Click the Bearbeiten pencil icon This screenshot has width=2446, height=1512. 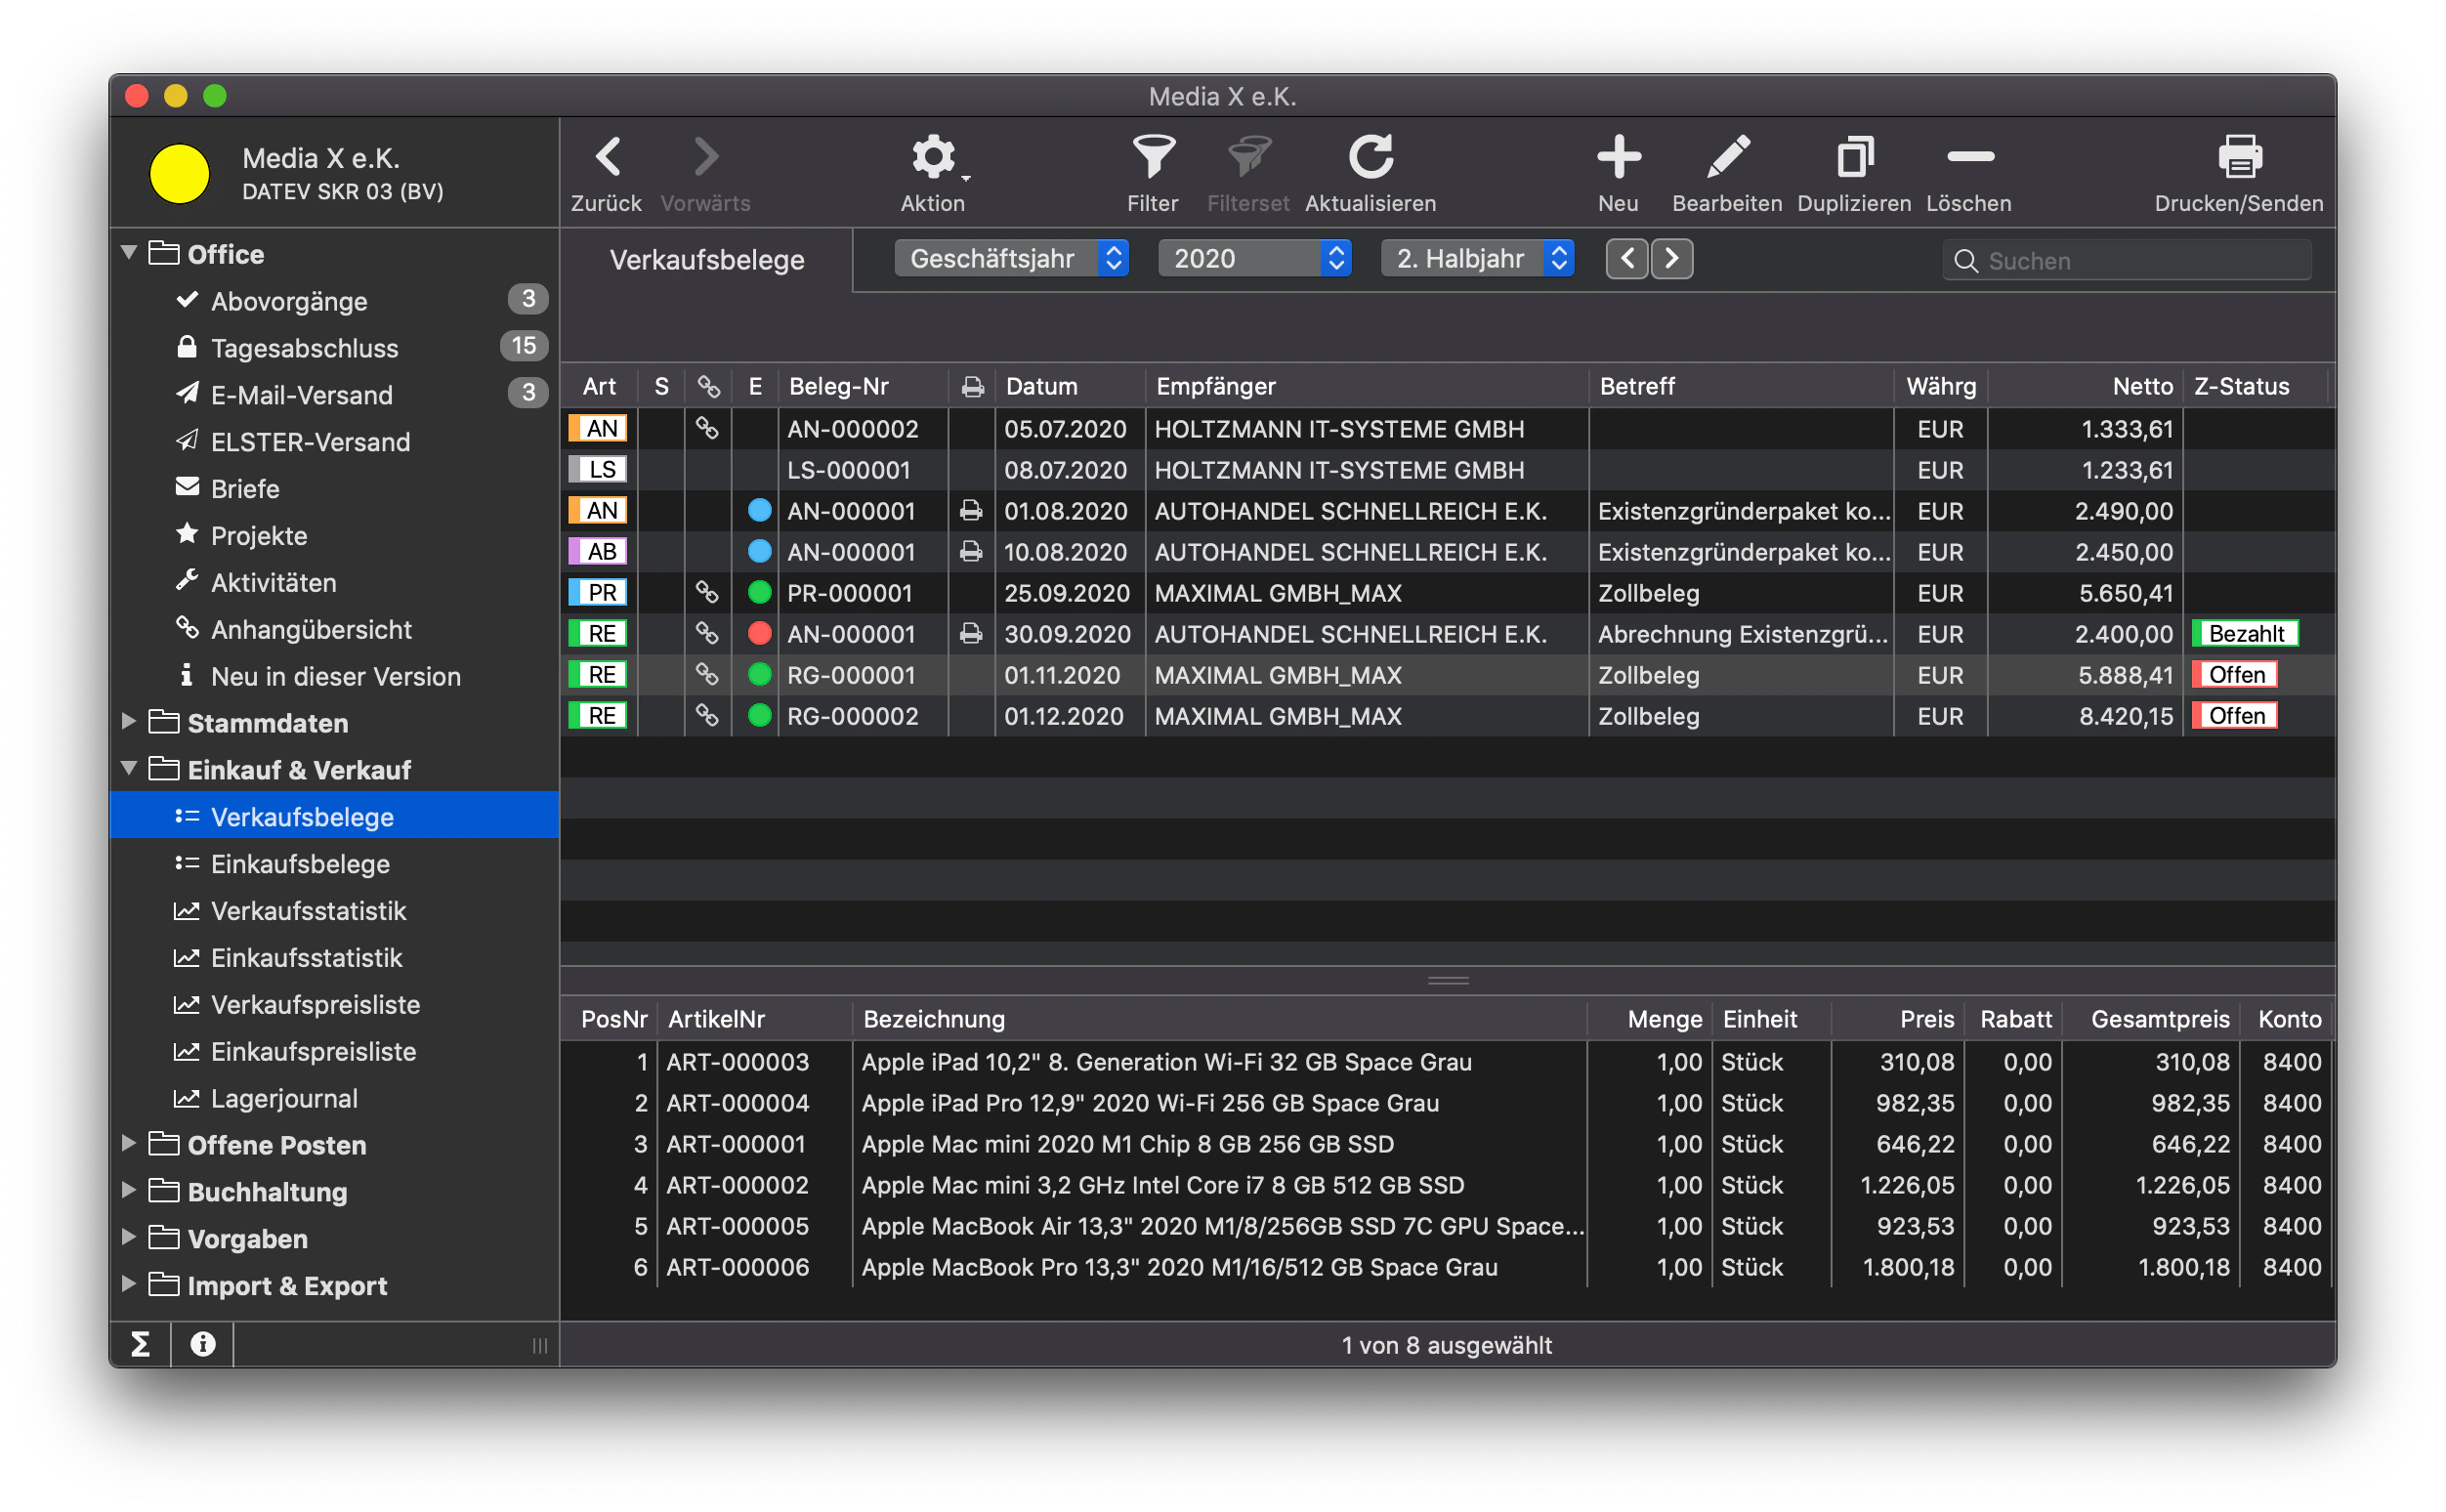[1727, 158]
